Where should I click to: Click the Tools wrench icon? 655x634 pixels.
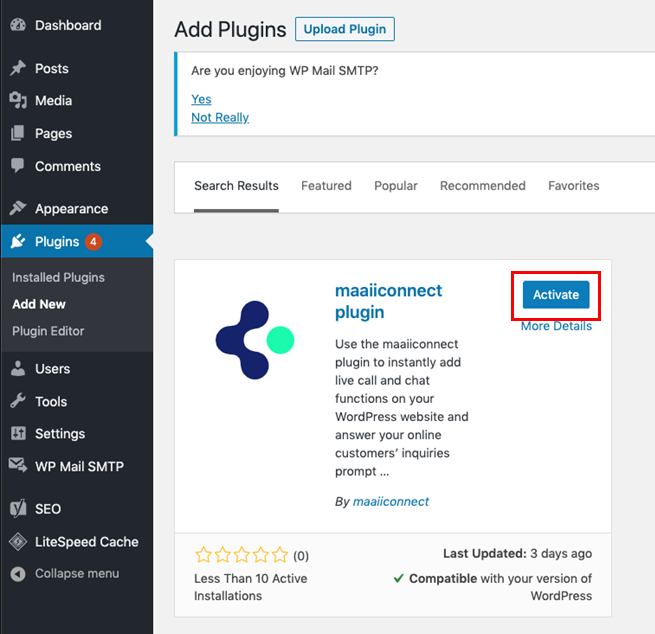pyautogui.click(x=18, y=401)
